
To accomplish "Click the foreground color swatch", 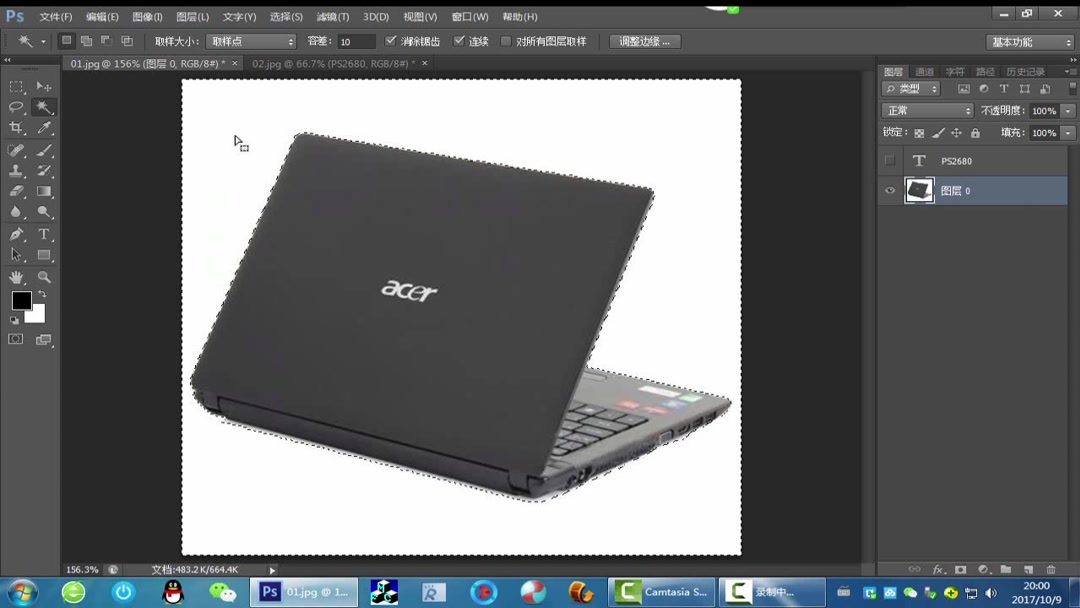I will (22, 300).
